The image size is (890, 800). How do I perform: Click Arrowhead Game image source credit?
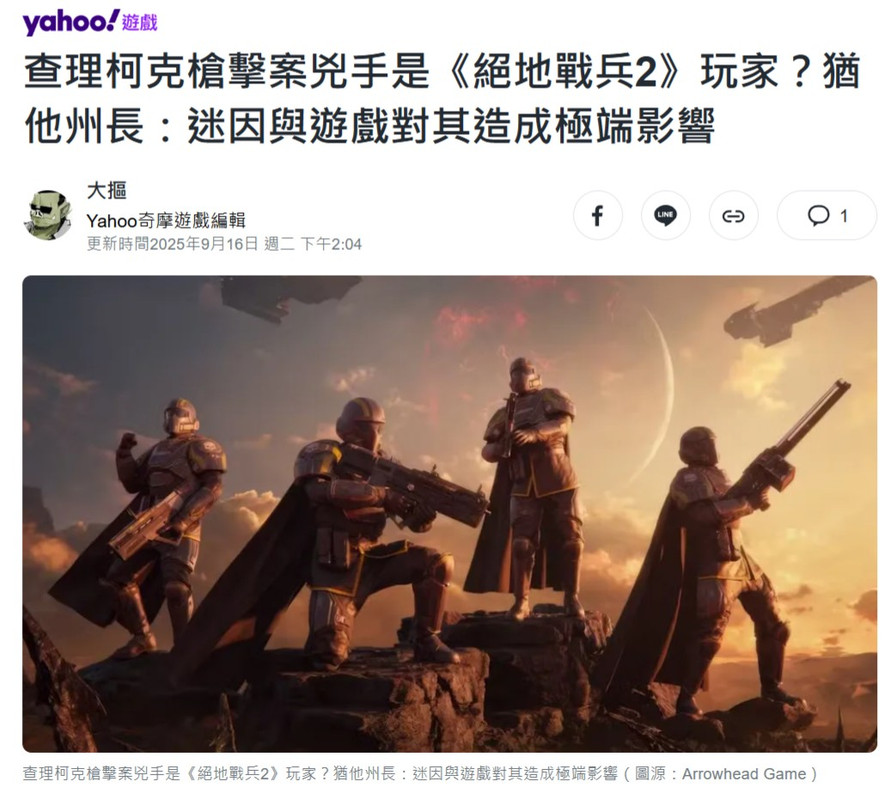(744, 773)
